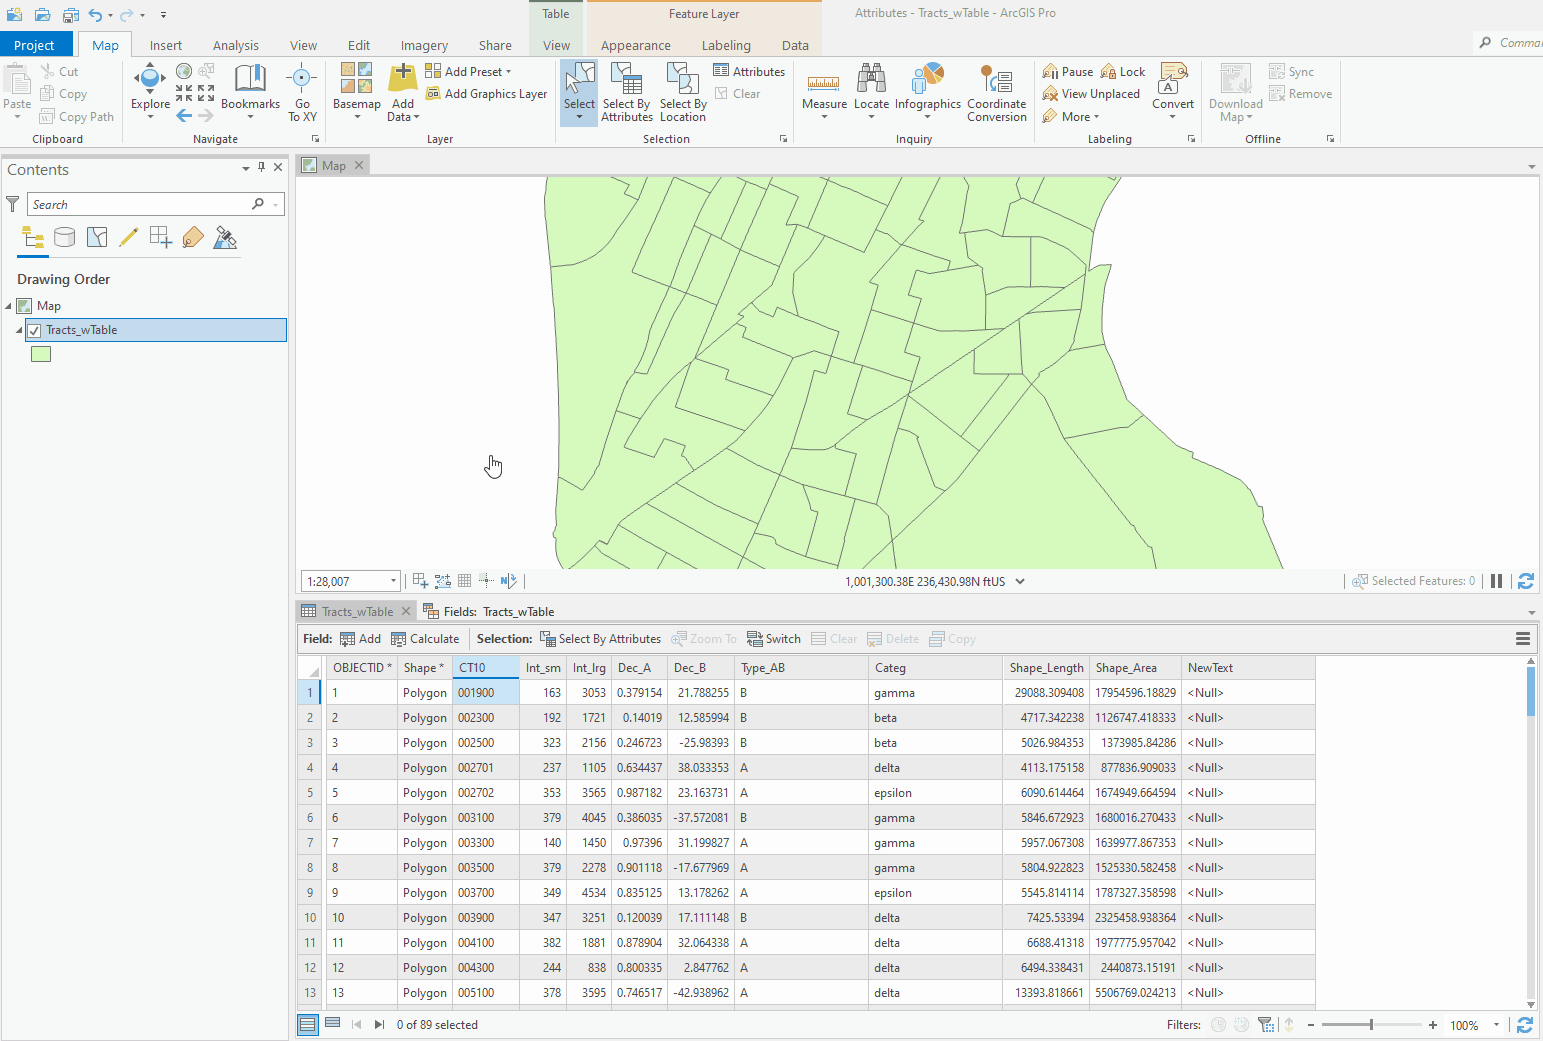
Task: Click the Switch selection button
Action: [x=774, y=639]
